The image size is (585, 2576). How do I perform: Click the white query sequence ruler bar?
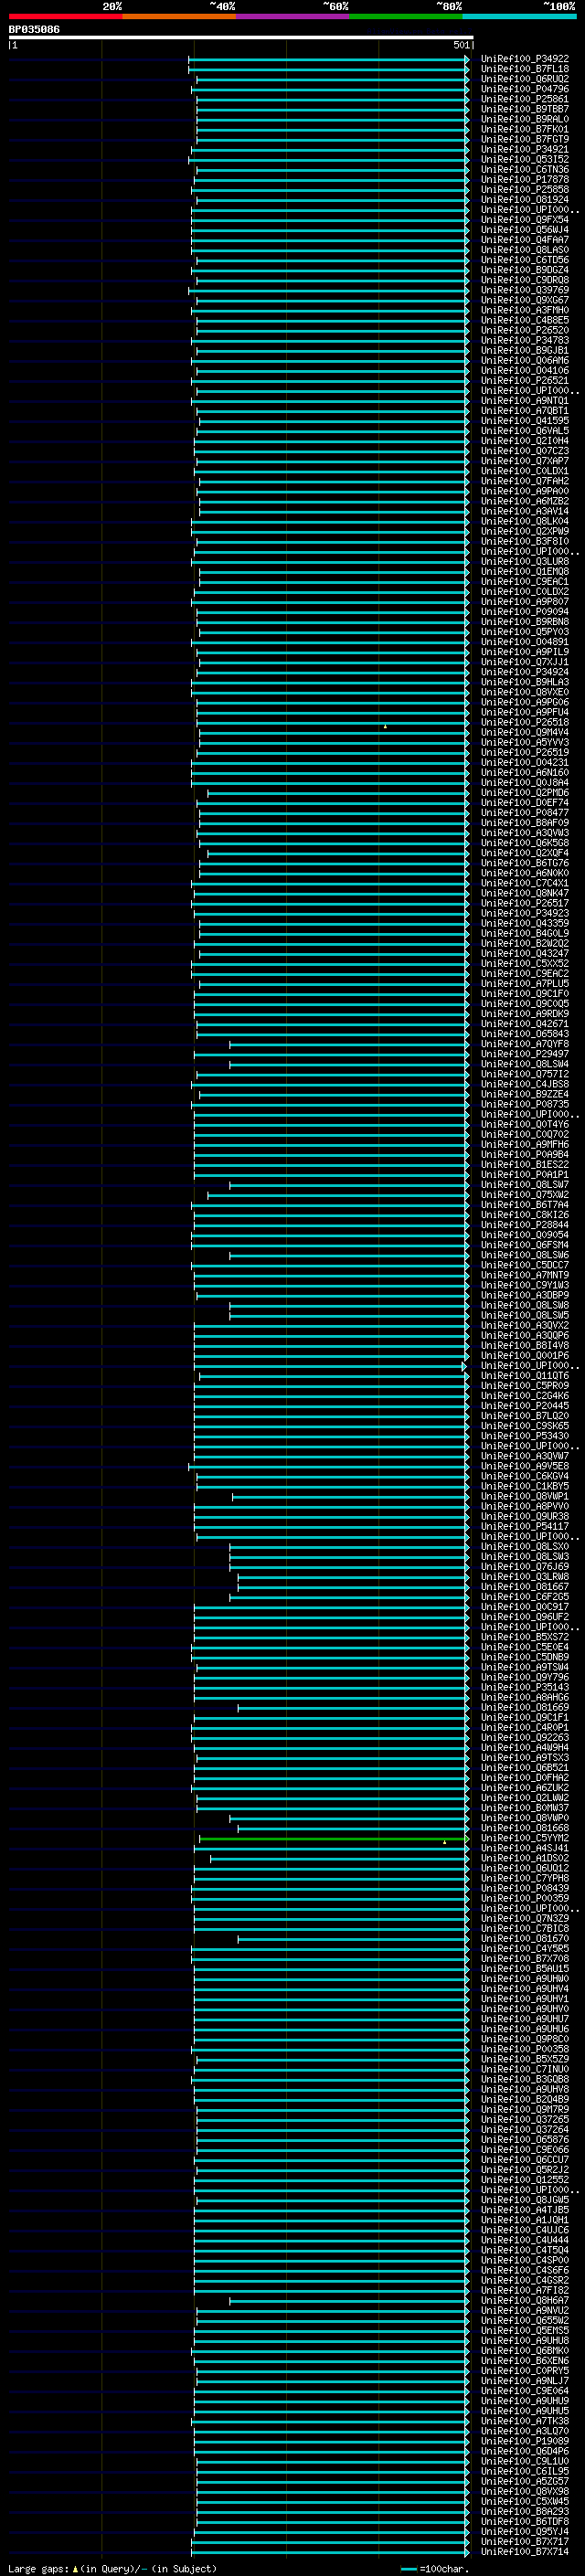(x=241, y=37)
